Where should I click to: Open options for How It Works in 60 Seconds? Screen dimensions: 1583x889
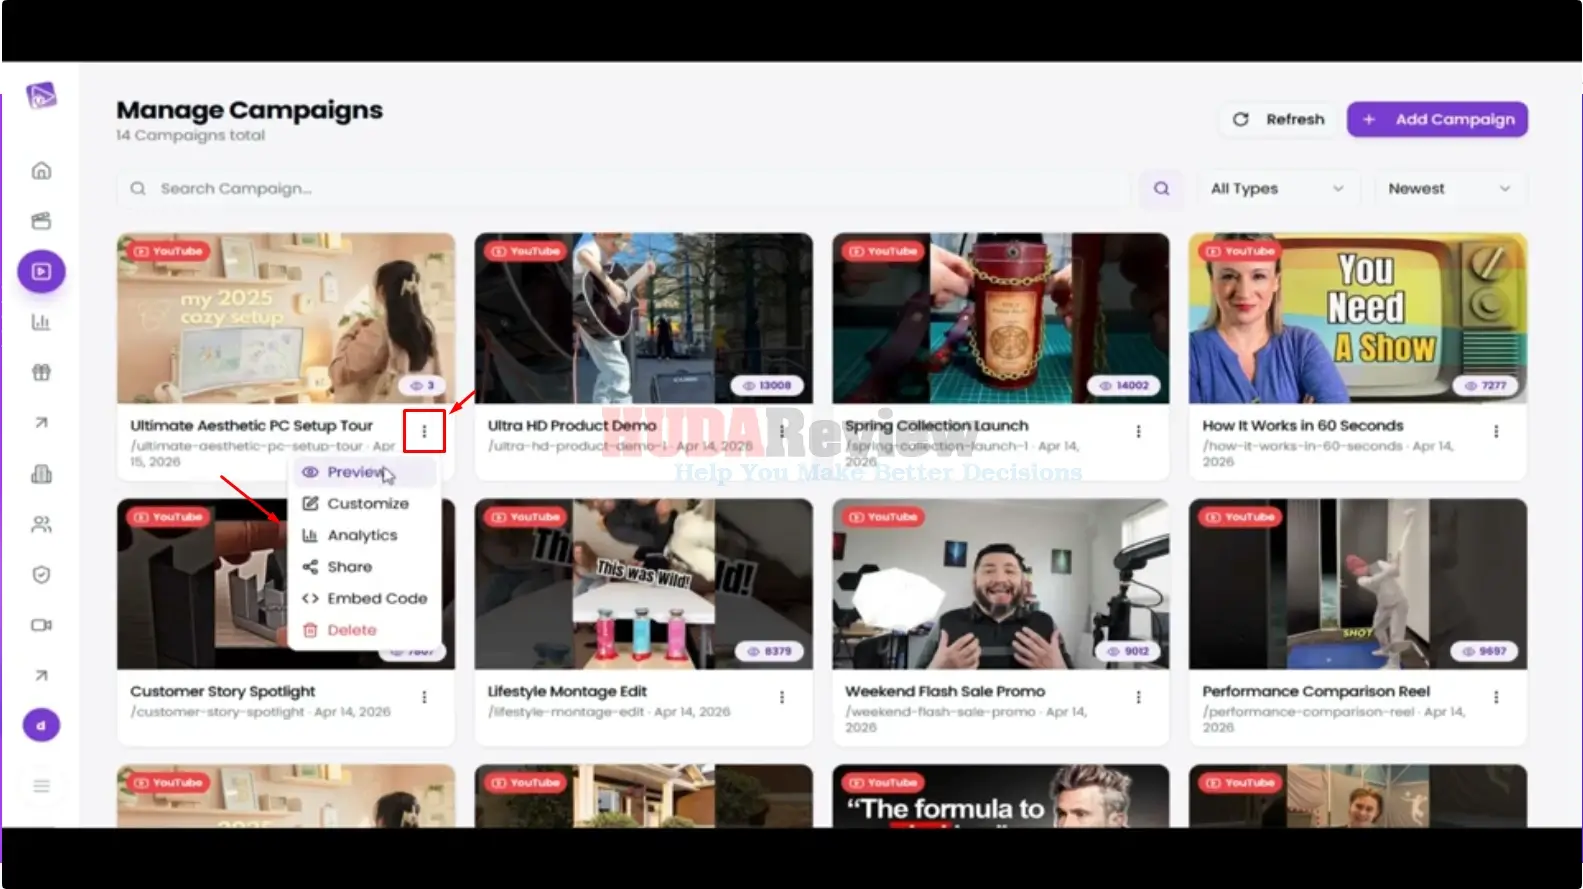pos(1496,431)
